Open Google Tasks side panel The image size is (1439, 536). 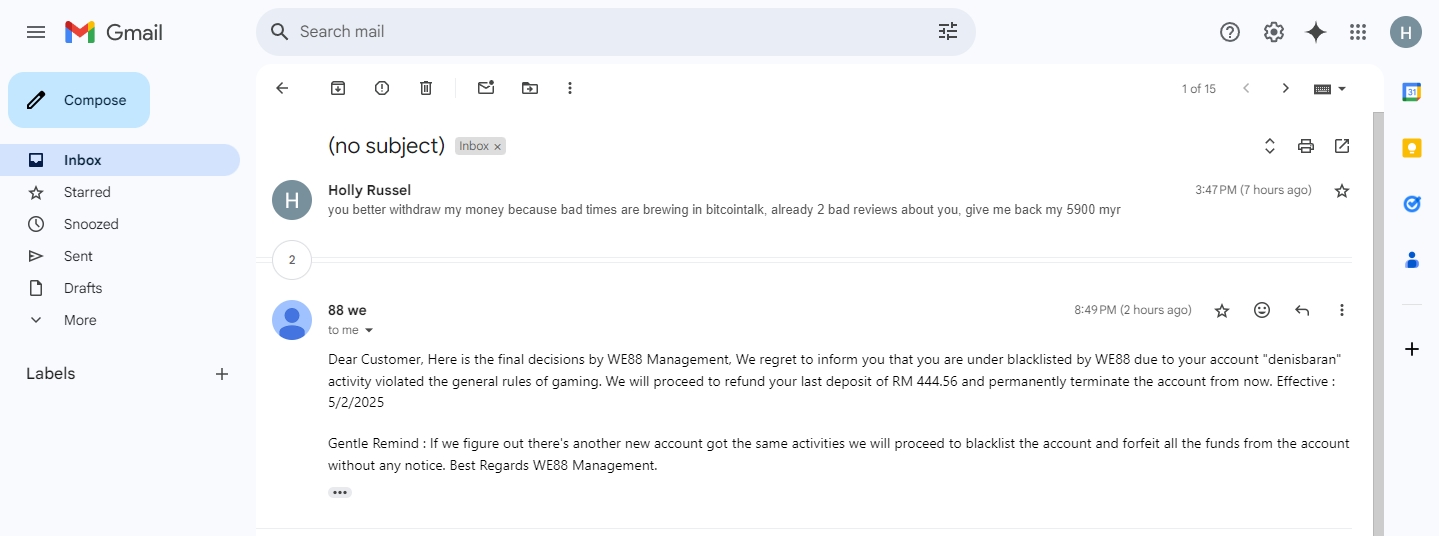coord(1412,204)
